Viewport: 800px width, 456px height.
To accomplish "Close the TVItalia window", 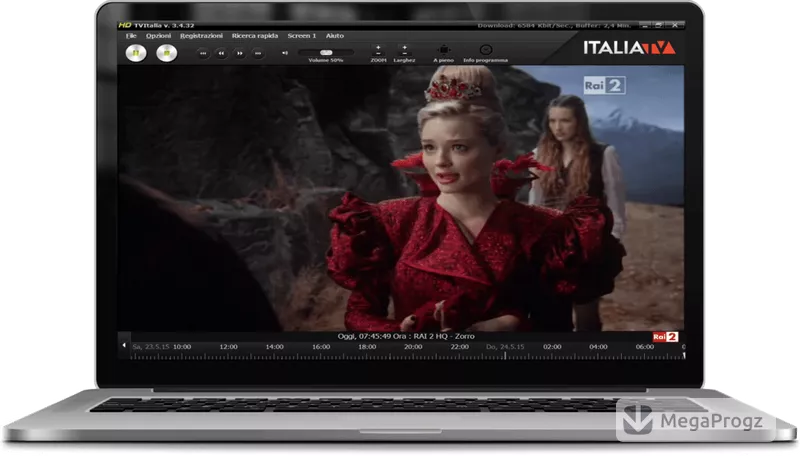I will click(x=675, y=25).
